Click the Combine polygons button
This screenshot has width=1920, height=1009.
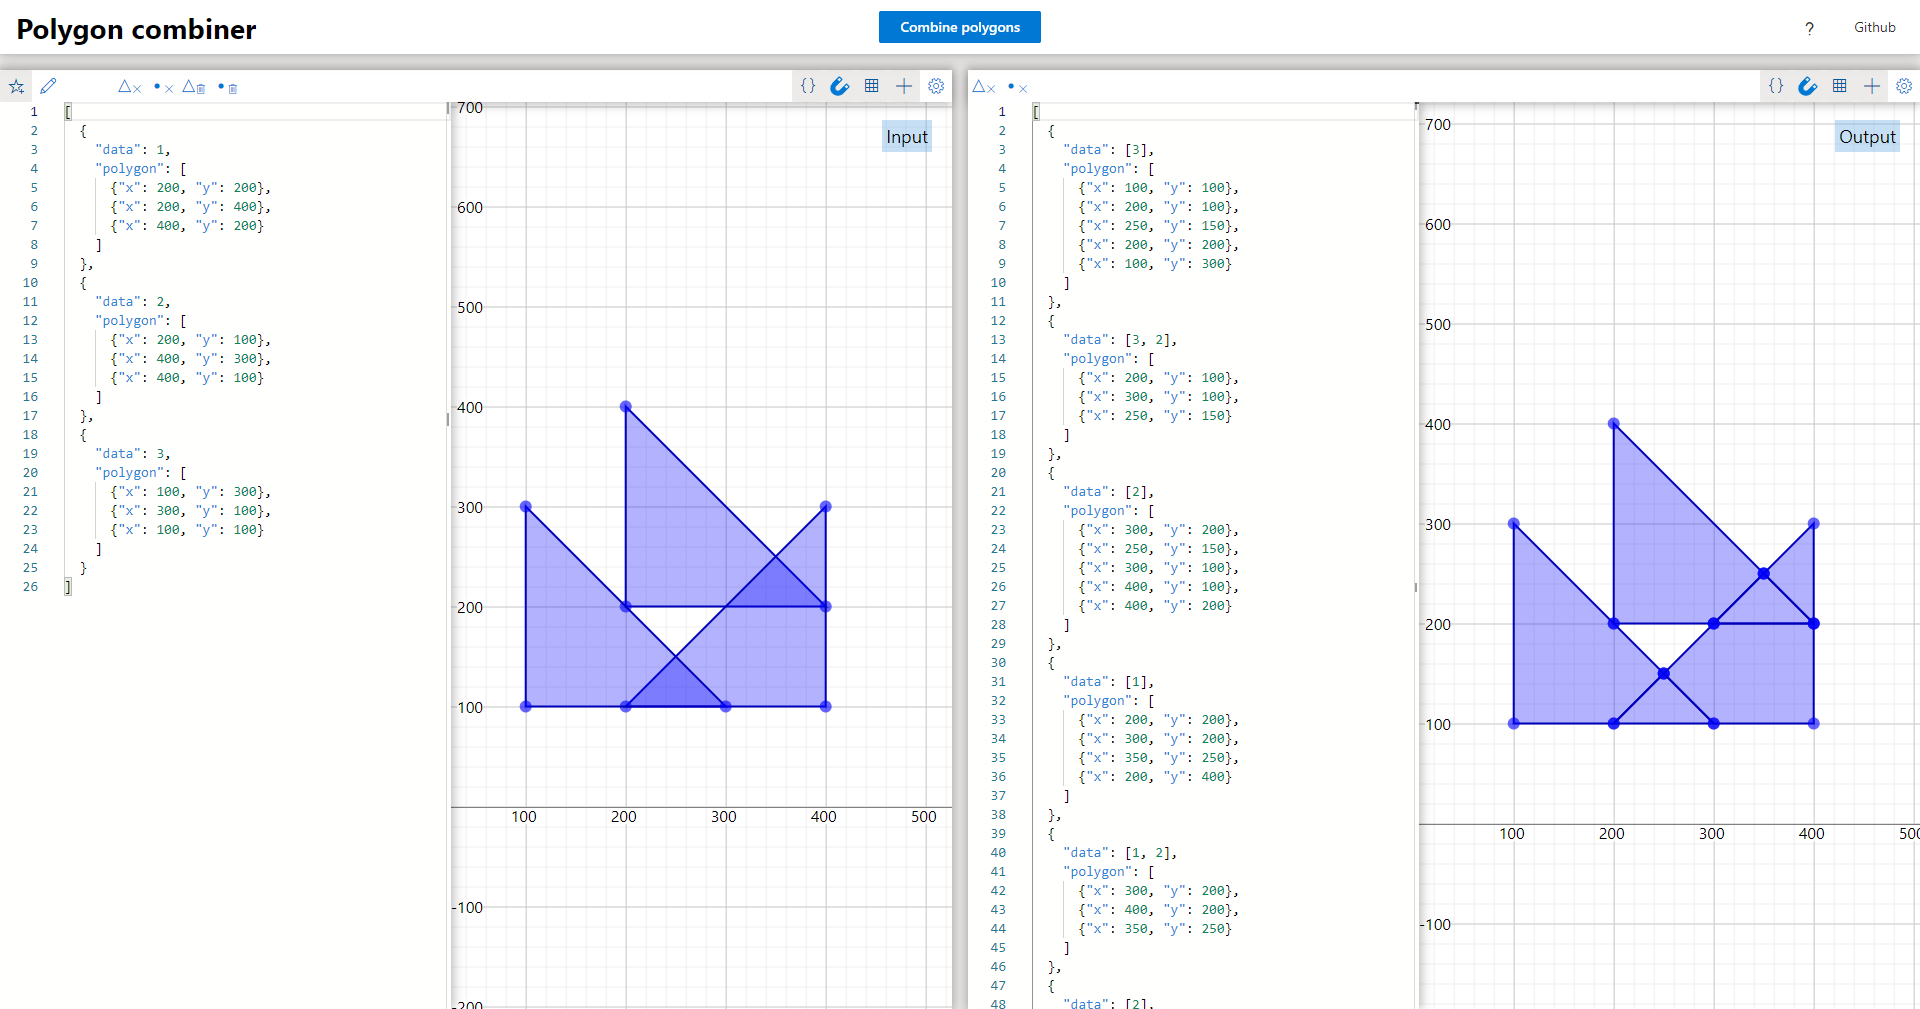(x=960, y=27)
